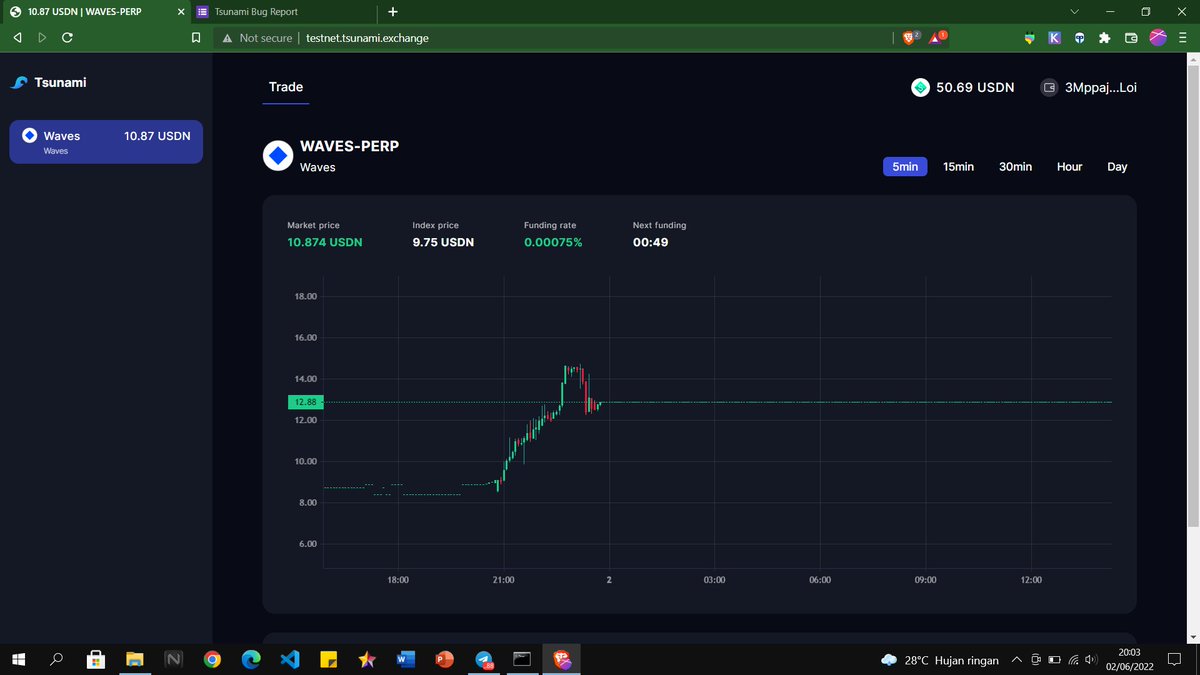
Task: Open the Trade tab
Action: point(286,87)
